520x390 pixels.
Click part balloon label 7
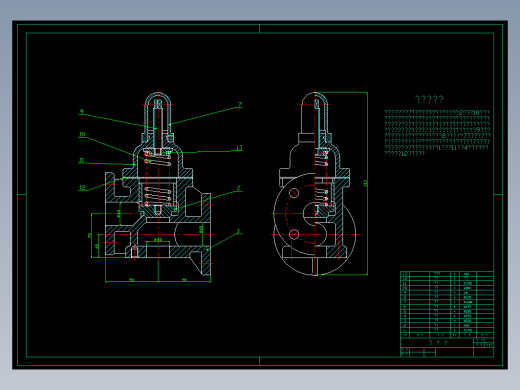click(240, 104)
